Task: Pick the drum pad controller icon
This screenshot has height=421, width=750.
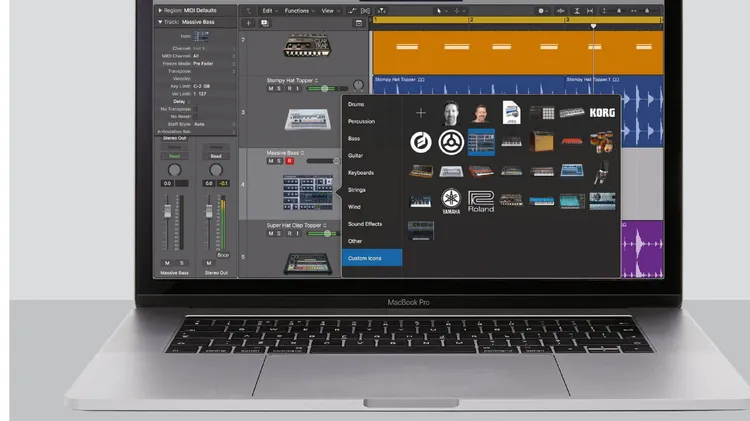Action: point(542,112)
